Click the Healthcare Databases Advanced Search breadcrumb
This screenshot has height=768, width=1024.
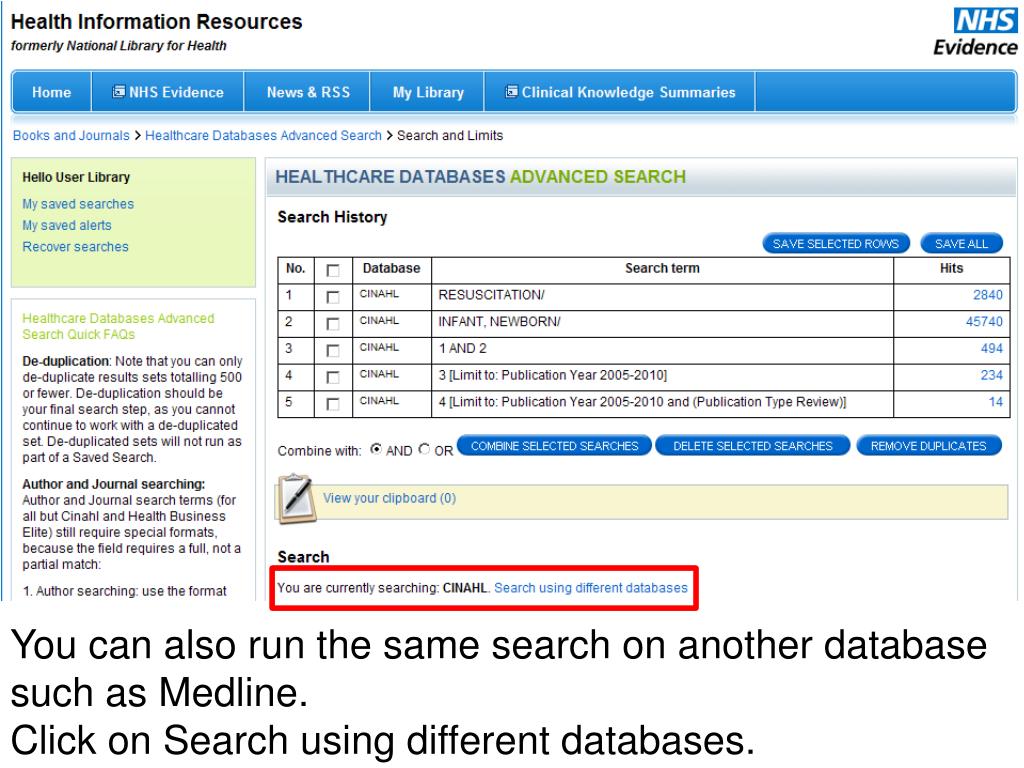point(263,135)
